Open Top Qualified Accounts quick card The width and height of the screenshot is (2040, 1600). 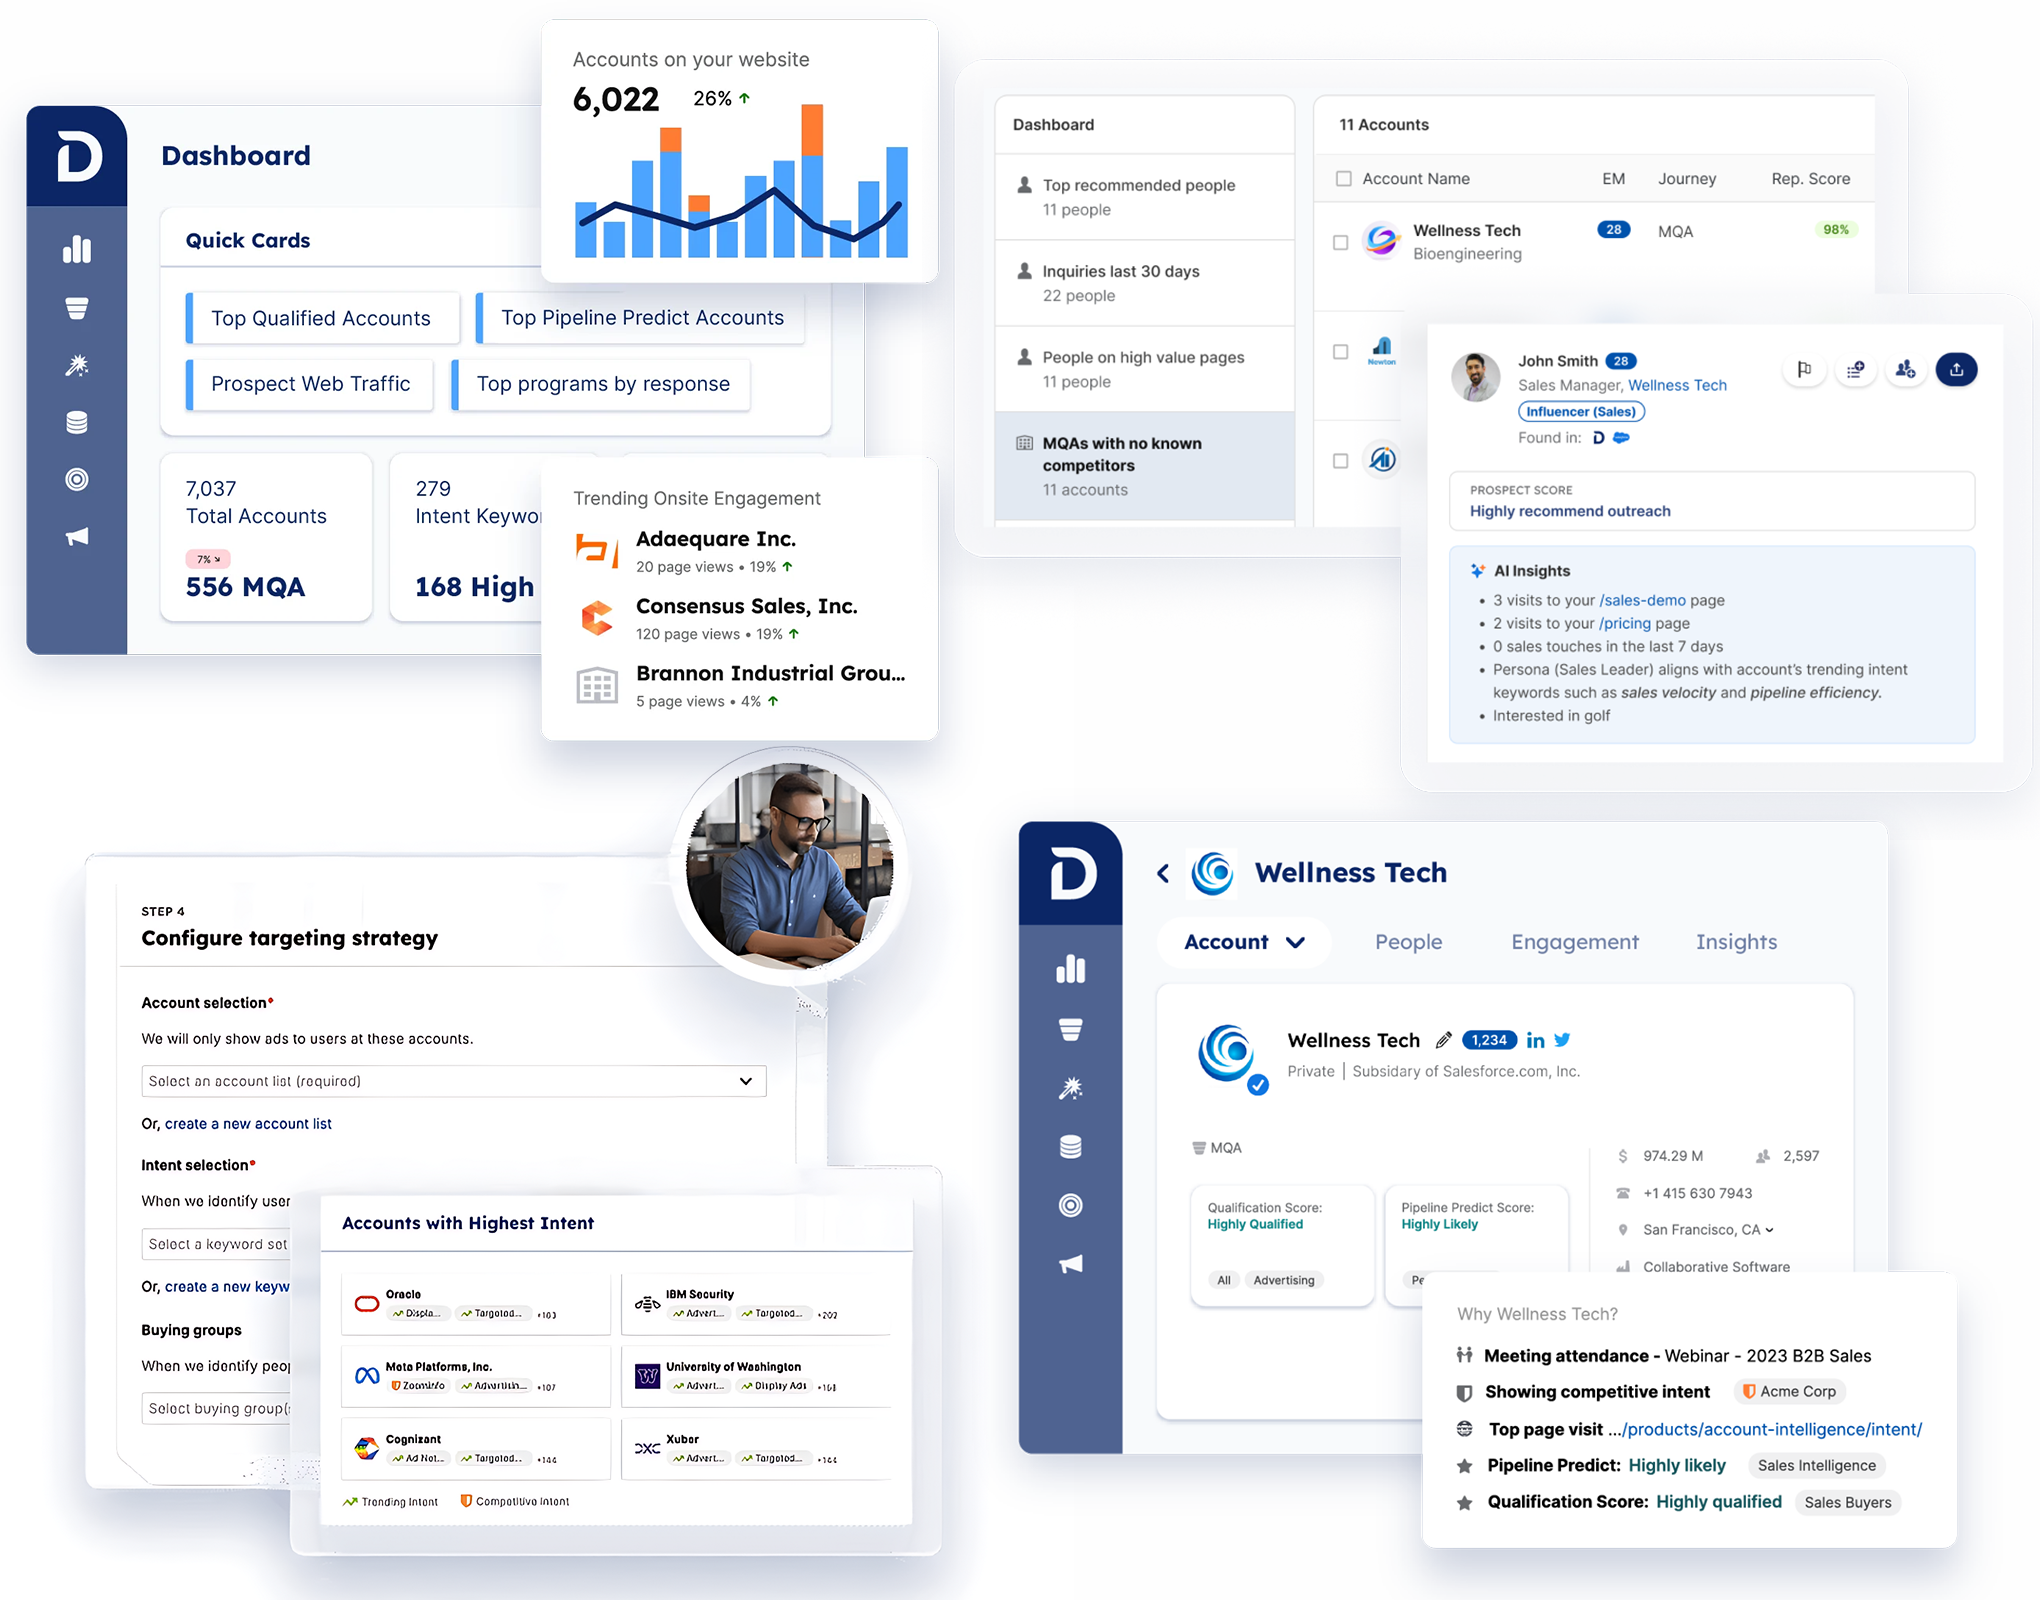coord(322,318)
